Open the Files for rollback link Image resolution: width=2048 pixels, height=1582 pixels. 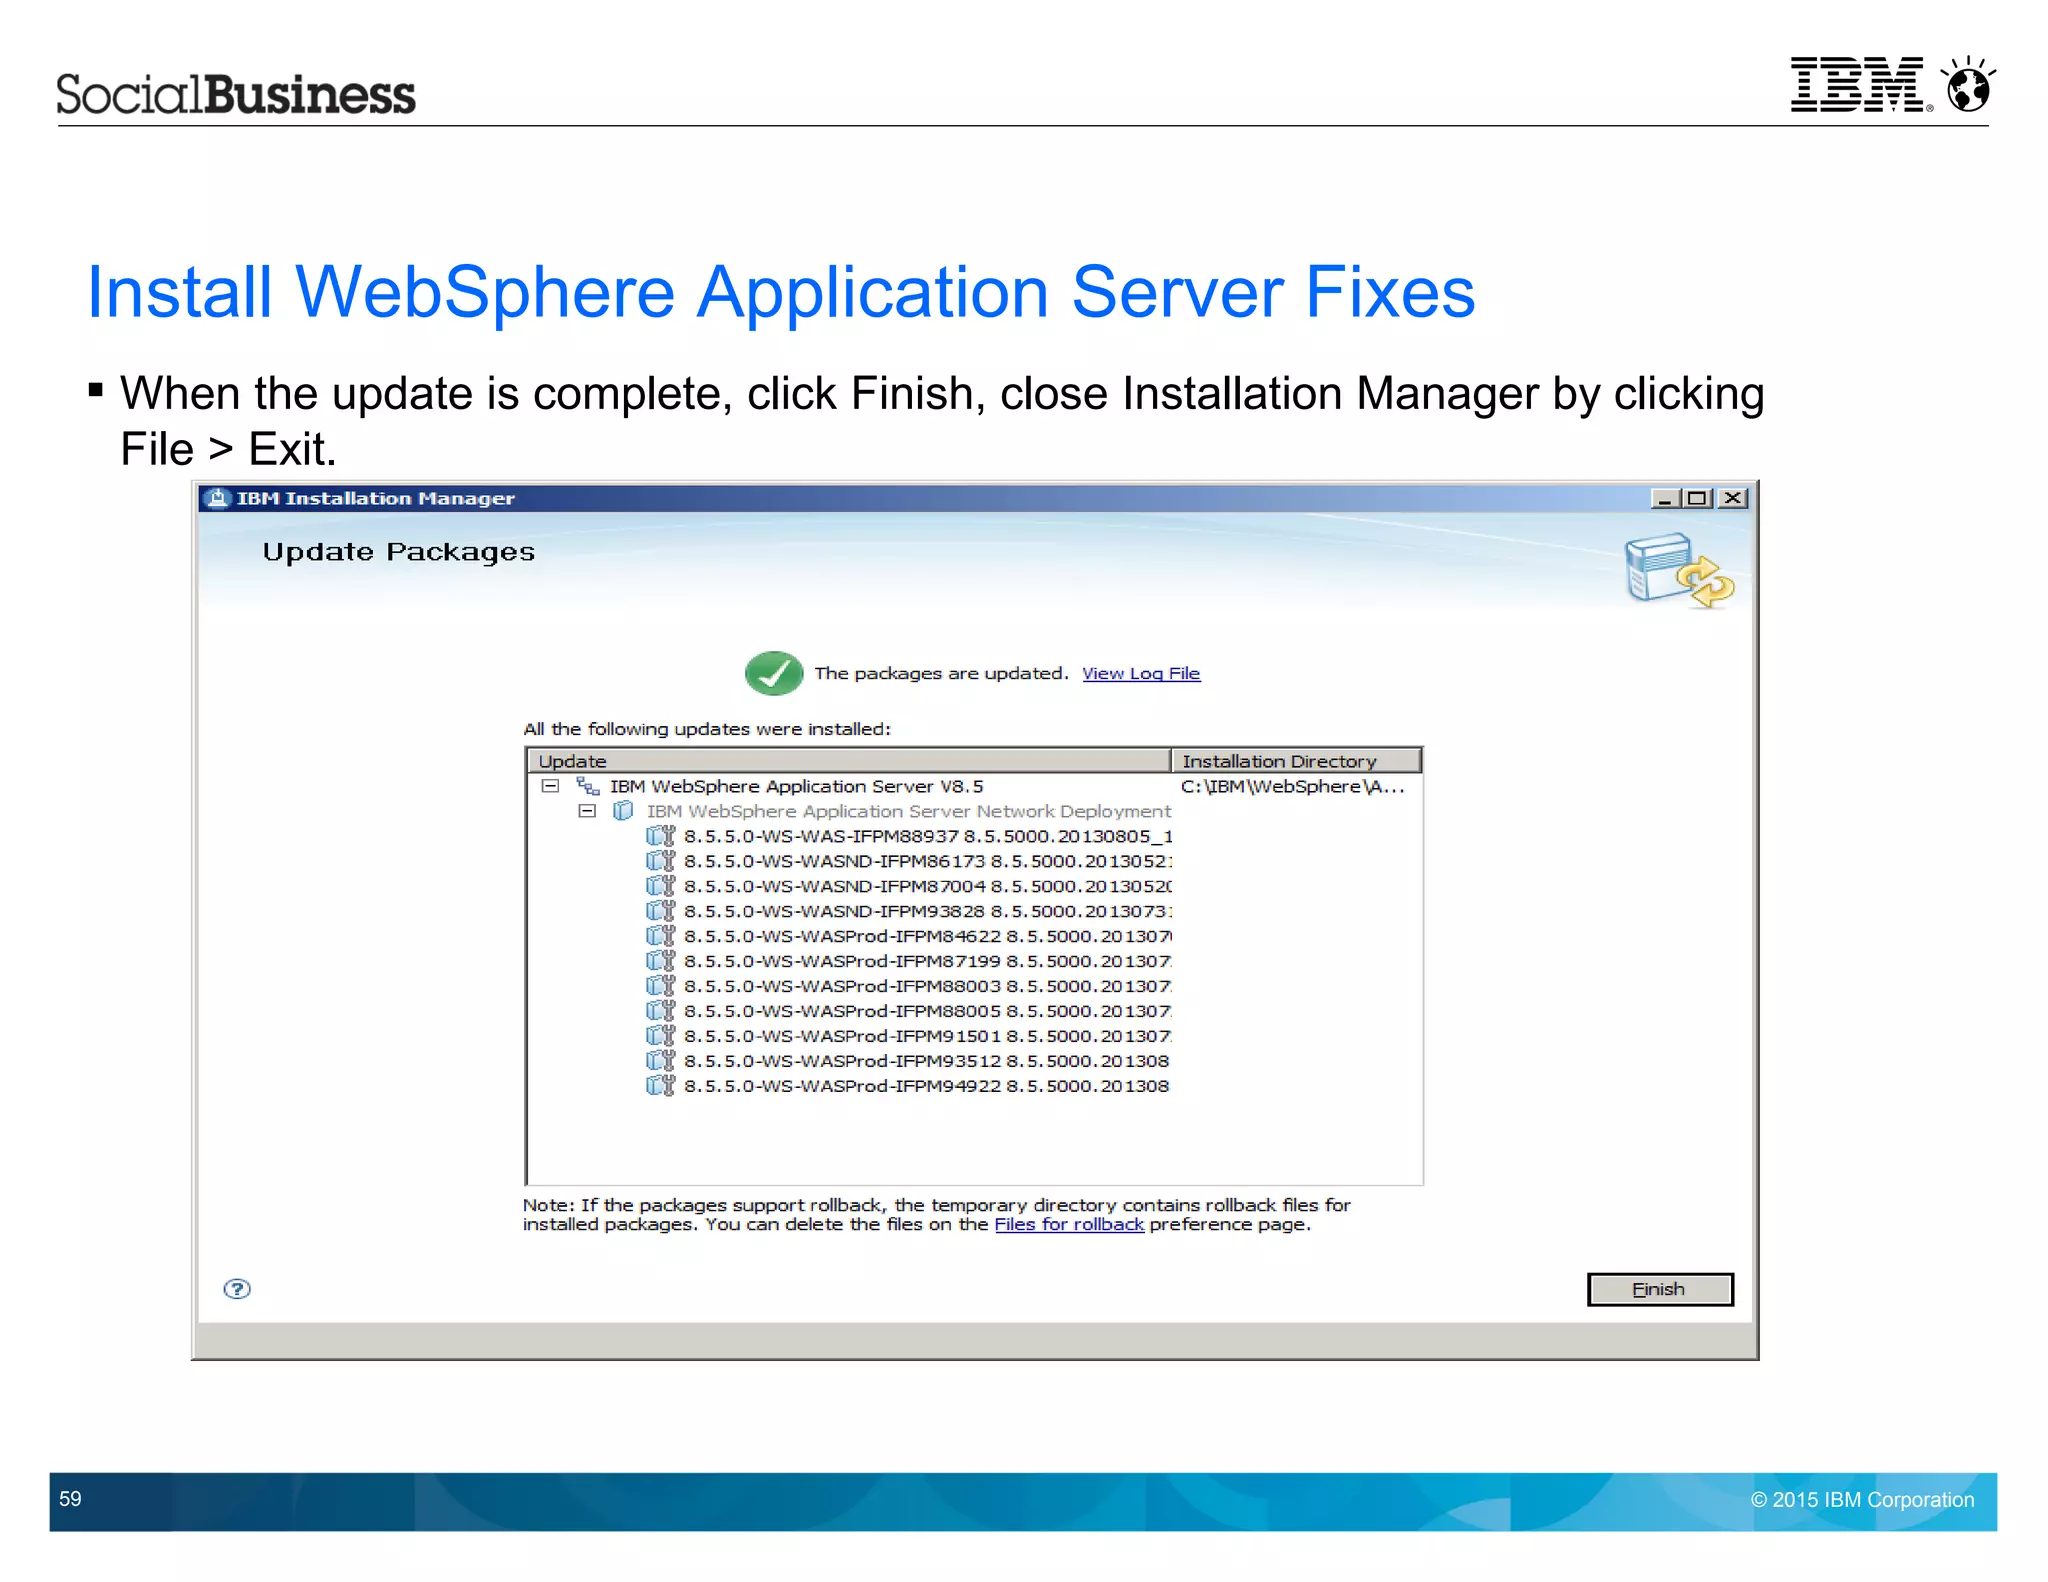pyautogui.click(x=1069, y=1224)
